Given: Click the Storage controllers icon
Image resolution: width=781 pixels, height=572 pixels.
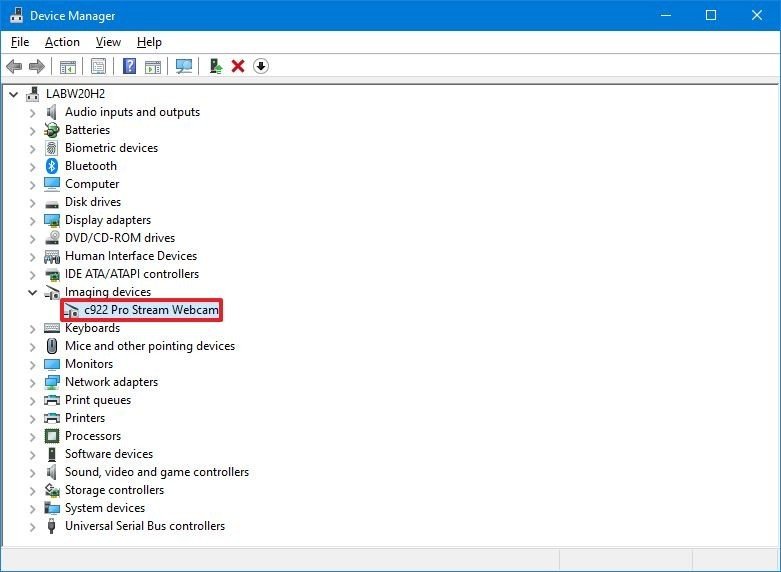Looking at the screenshot, I should 52,490.
